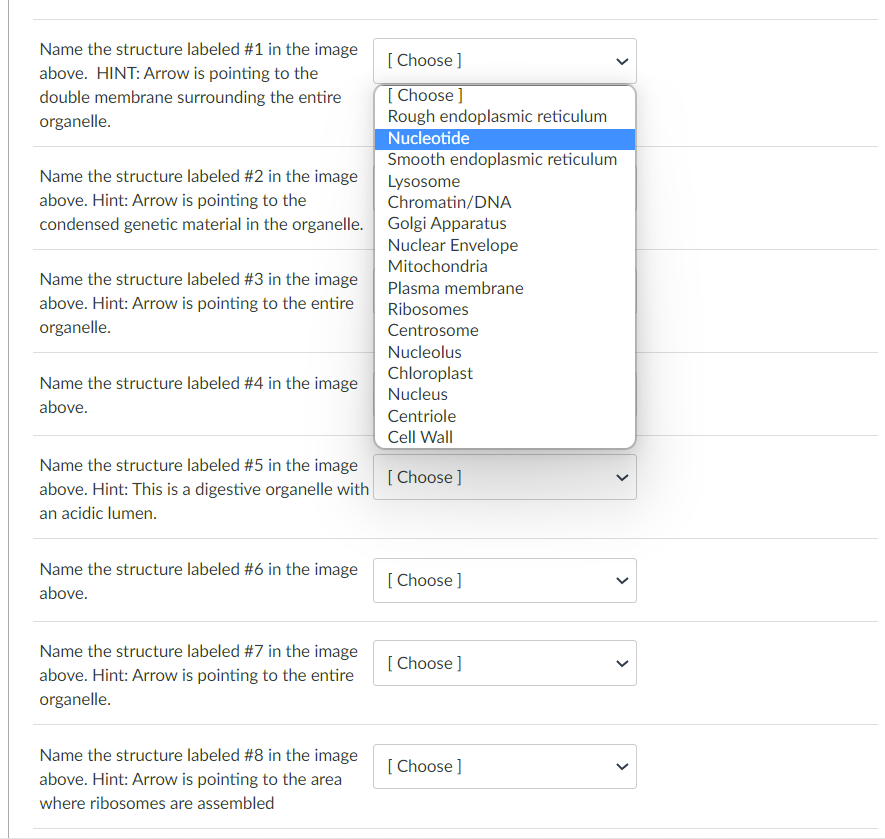Click the question #5 digestive organelle prompt
This screenshot has height=839, width=885.
coord(204,489)
